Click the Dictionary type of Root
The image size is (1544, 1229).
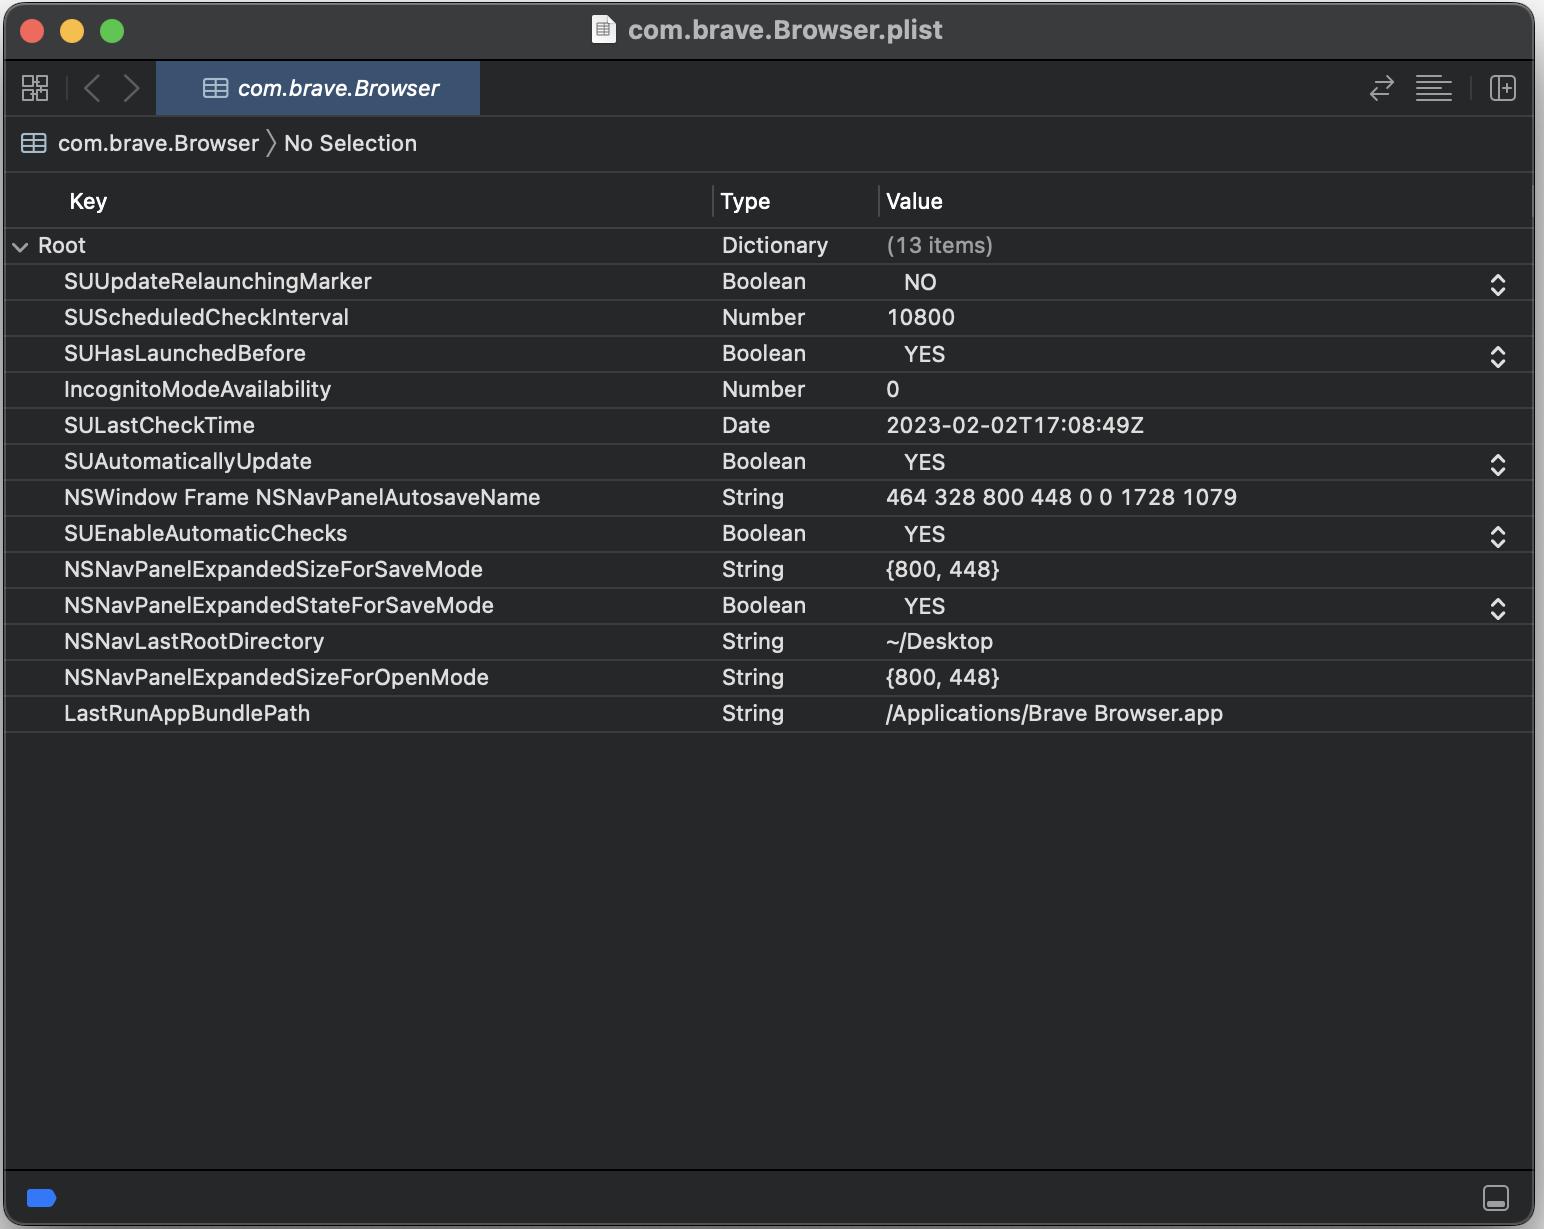pos(775,246)
